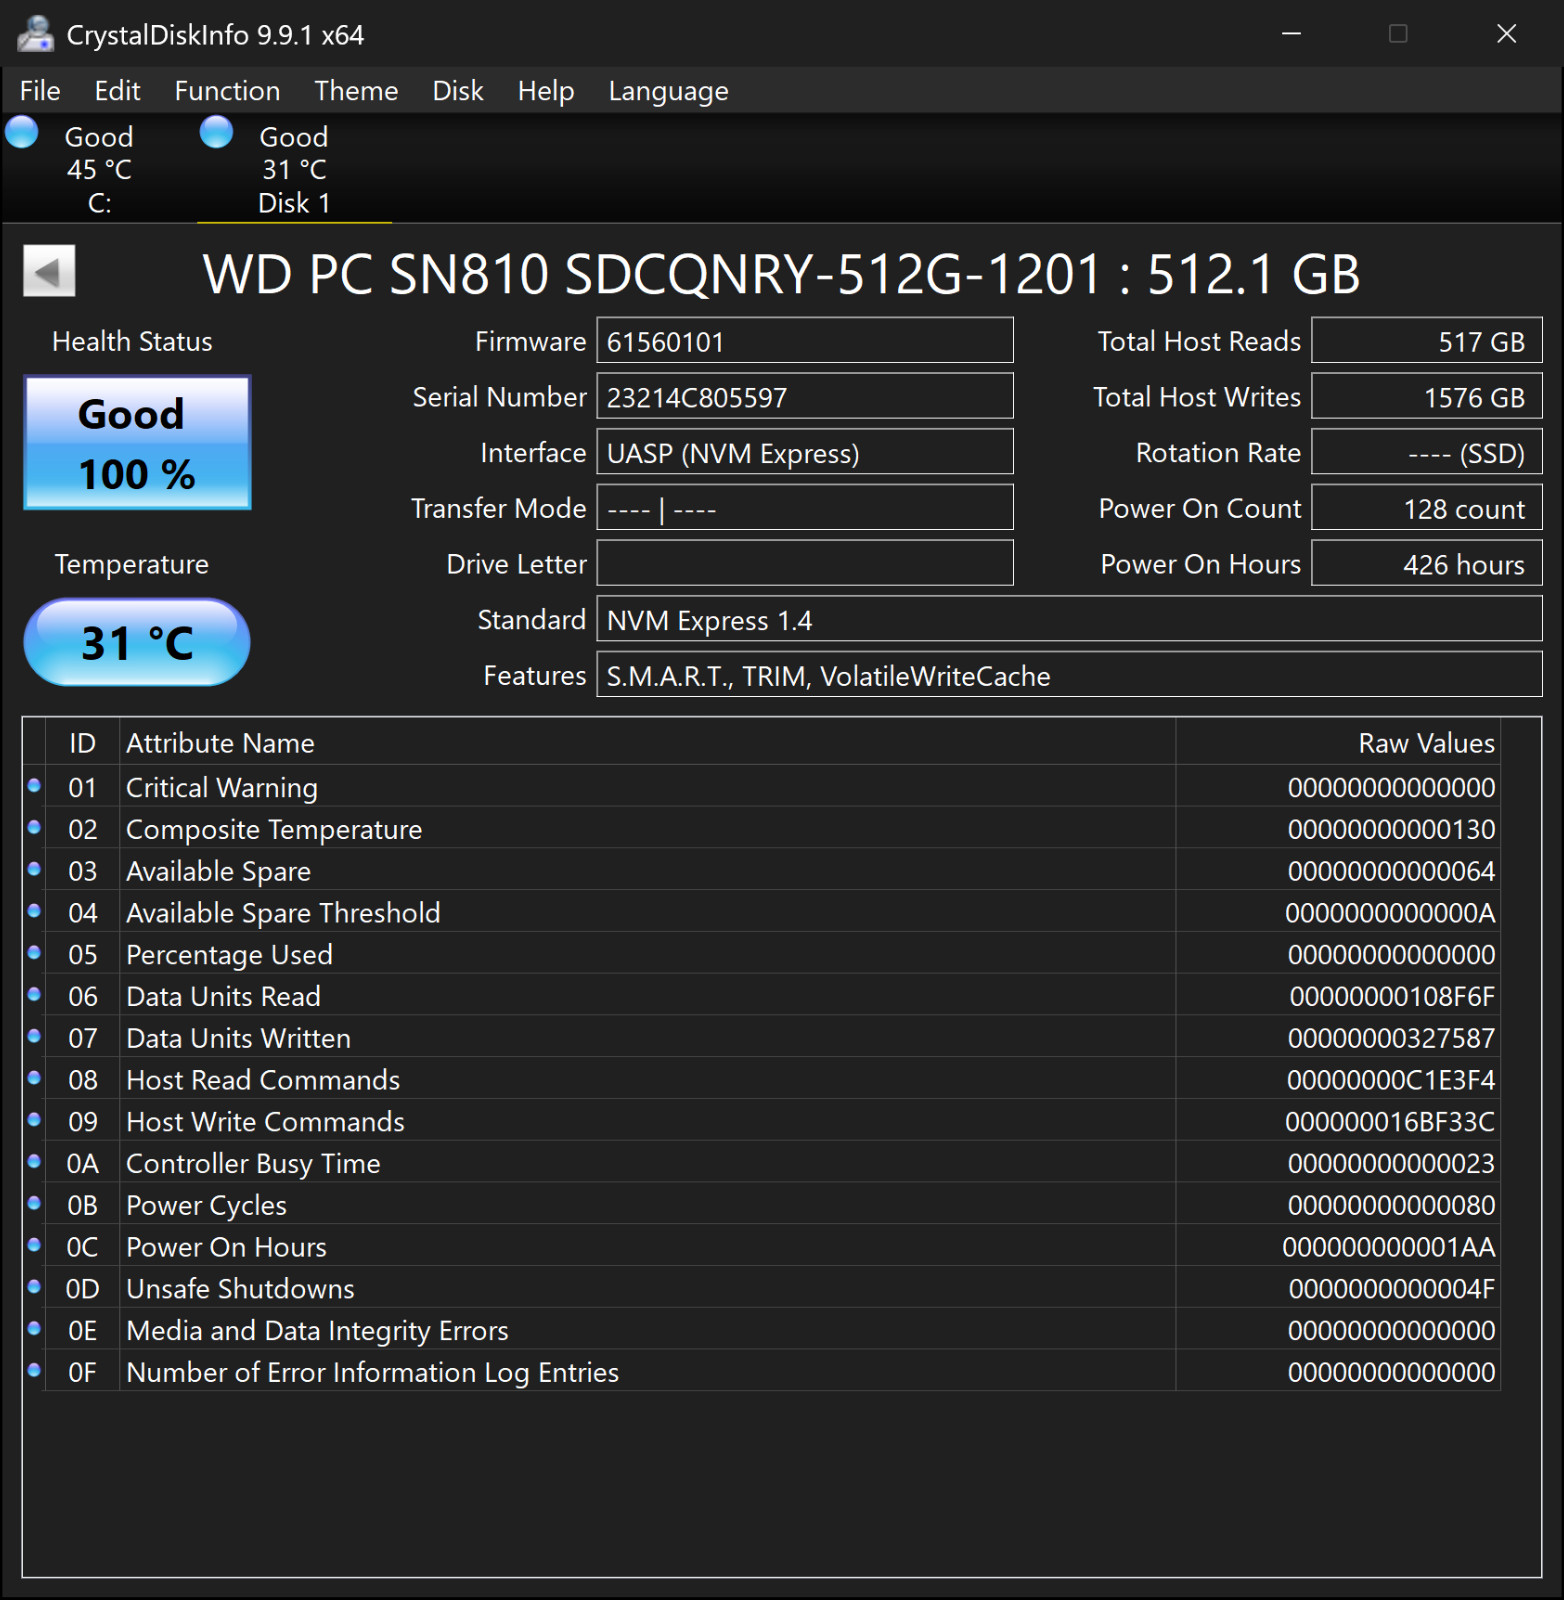This screenshot has height=1600, width=1564.
Task: Open the Function menu
Action: [227, 91]
